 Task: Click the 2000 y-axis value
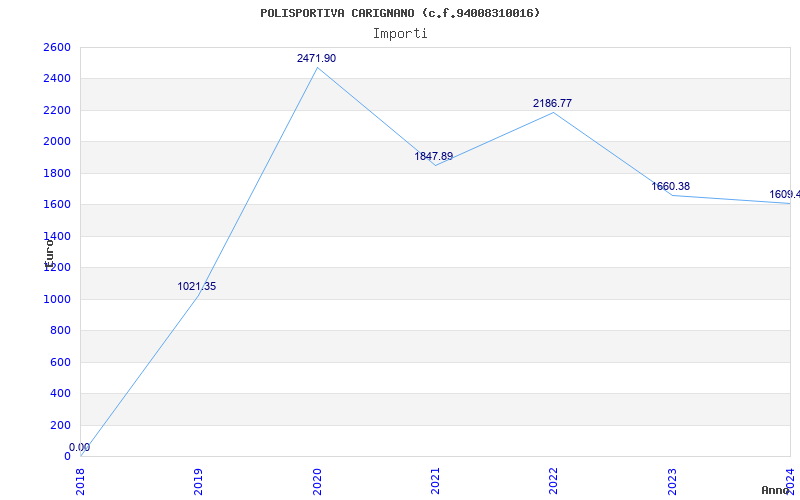57,142
